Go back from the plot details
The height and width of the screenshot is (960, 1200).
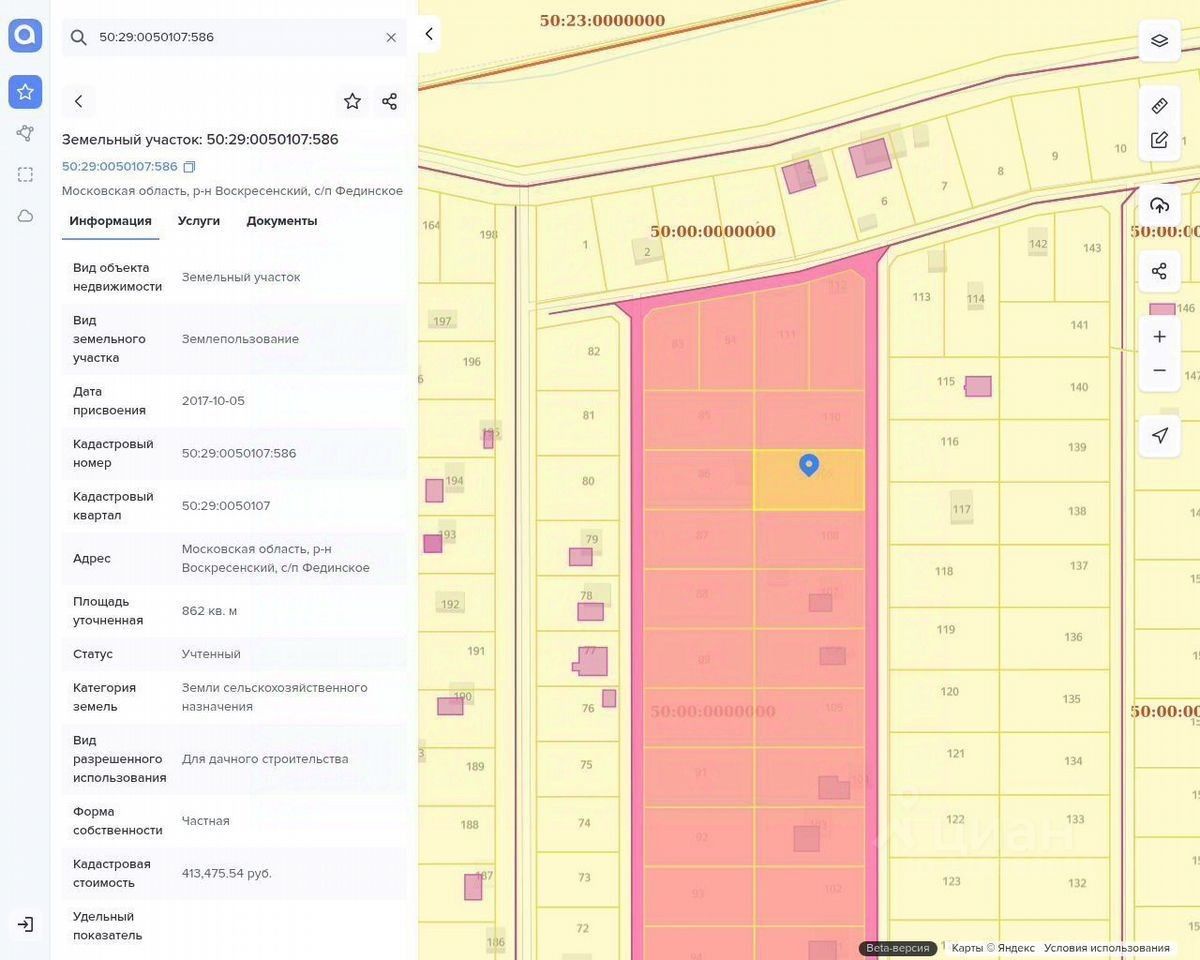pos(79,101)
